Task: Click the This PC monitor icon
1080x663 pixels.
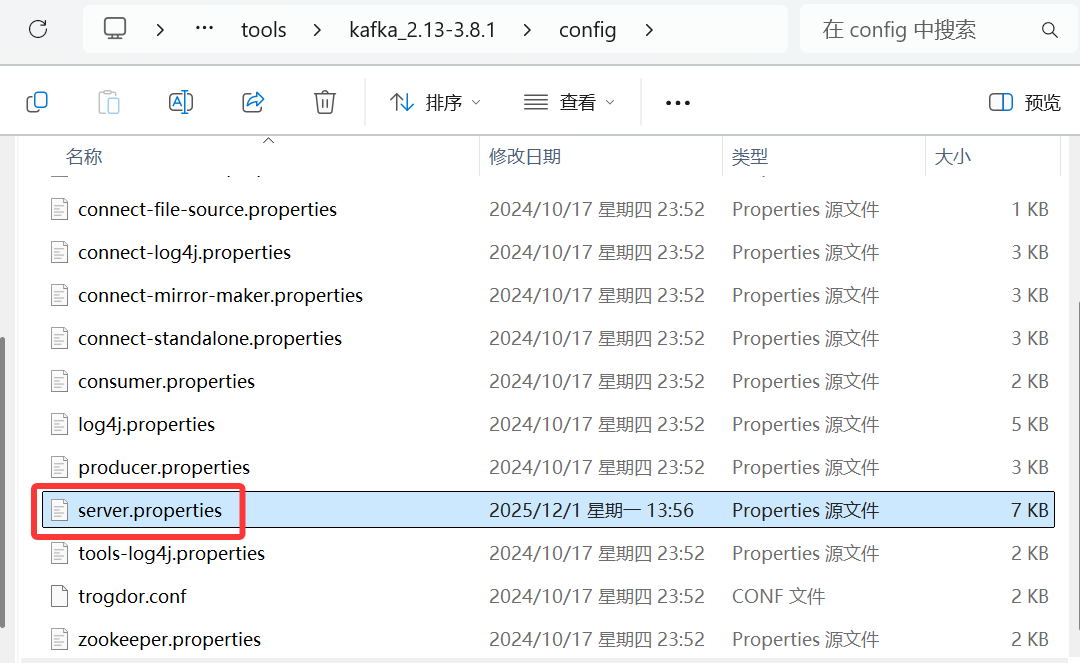Action: click(x=115, y=29)
